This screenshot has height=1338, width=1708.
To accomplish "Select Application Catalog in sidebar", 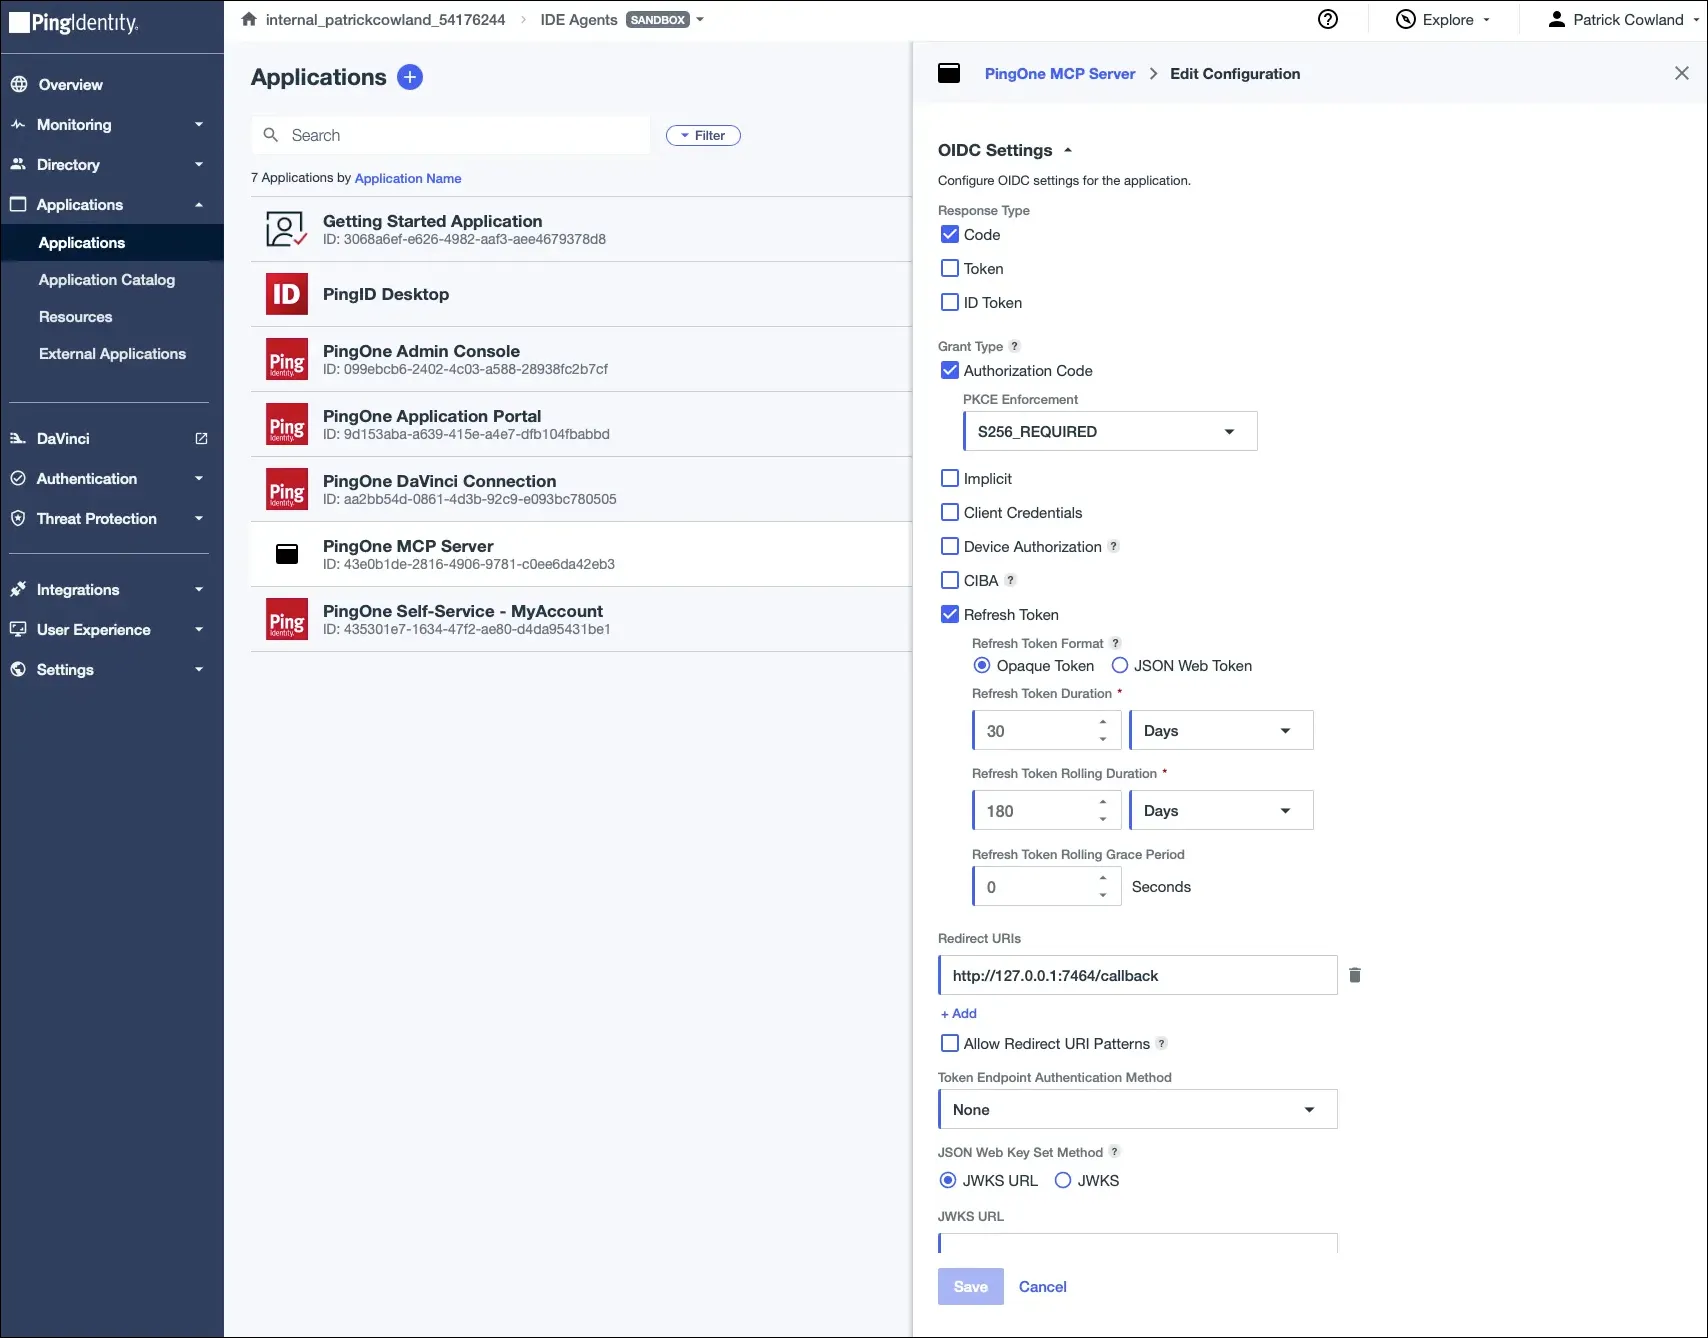I will (x=106, y=279).
